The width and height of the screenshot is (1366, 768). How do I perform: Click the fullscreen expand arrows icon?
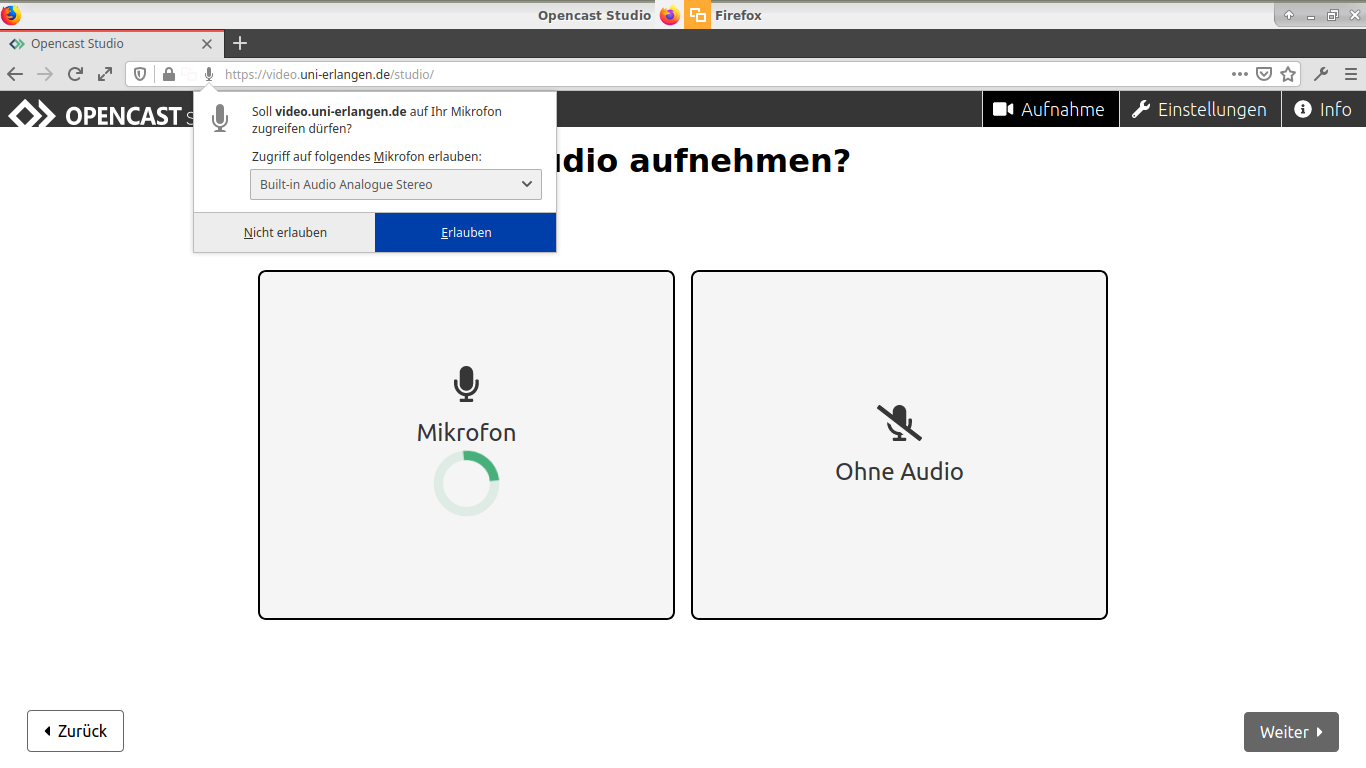tap(105, 74)
